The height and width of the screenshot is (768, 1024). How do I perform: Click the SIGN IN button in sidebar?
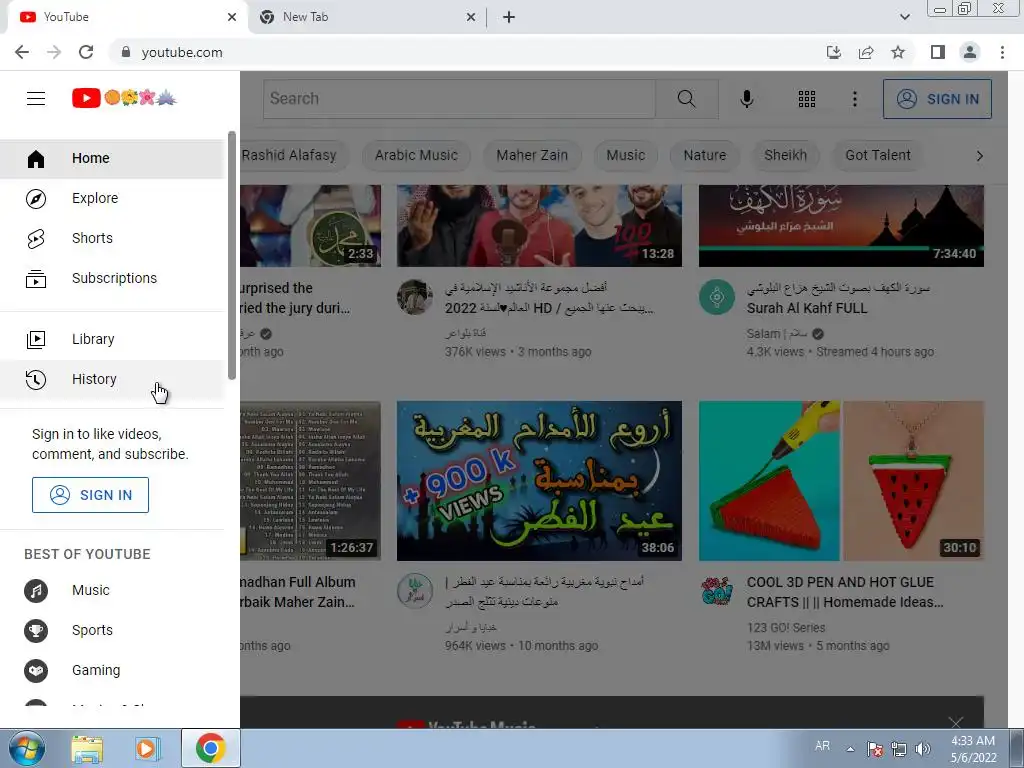(90, 495)
